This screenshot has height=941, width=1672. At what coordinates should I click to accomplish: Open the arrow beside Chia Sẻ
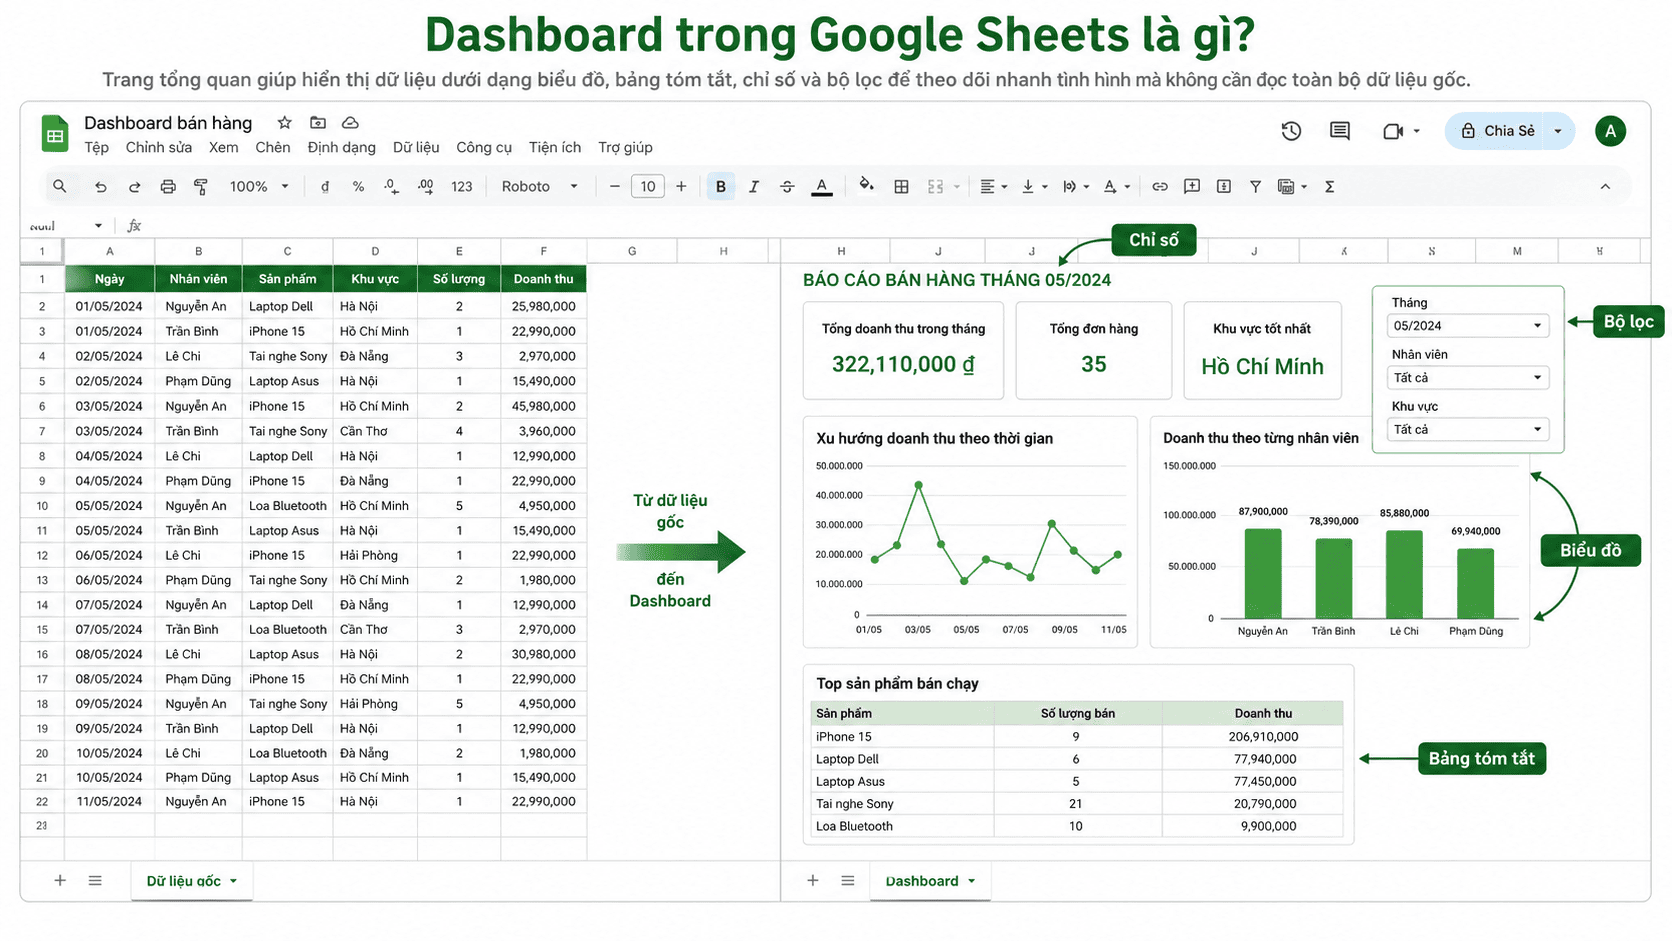[1558, 131]
